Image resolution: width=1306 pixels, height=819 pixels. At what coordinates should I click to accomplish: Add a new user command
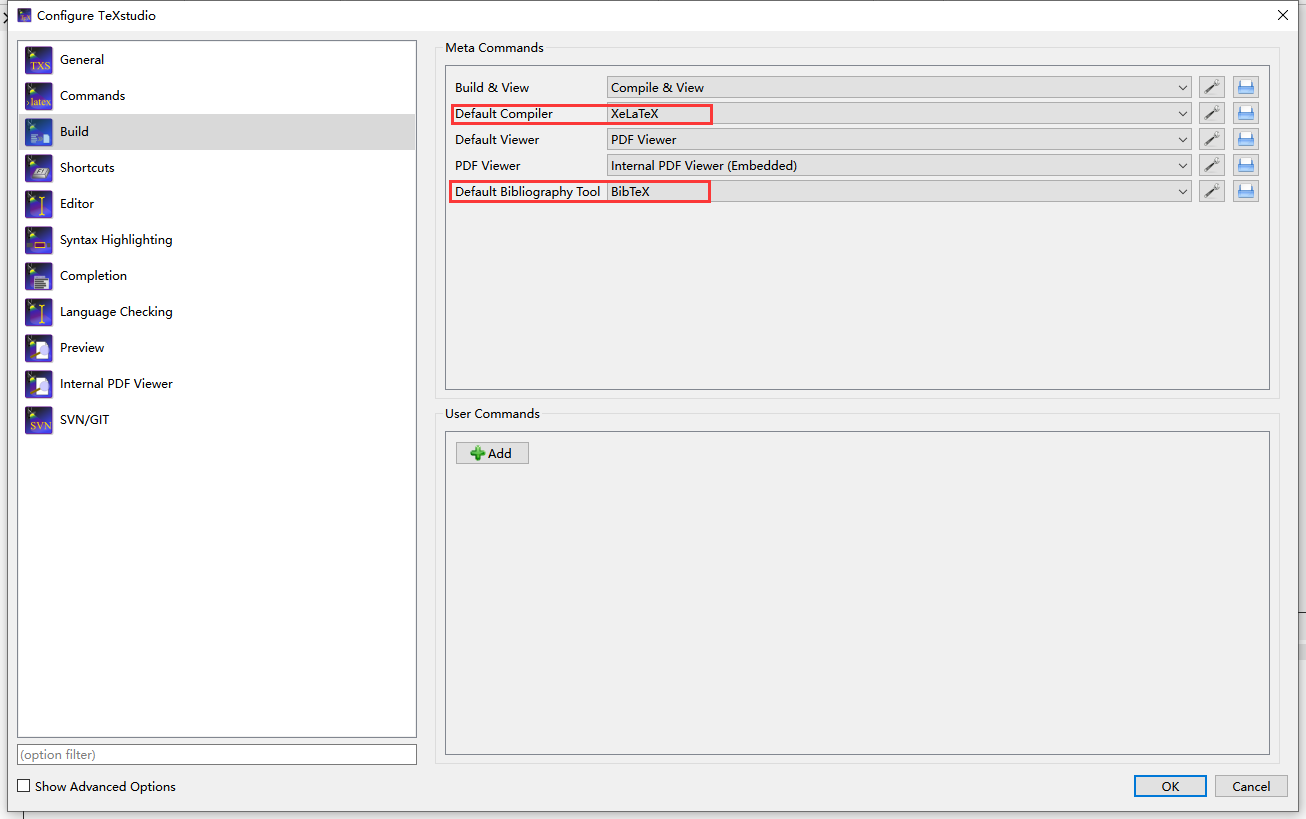point(492,453)
